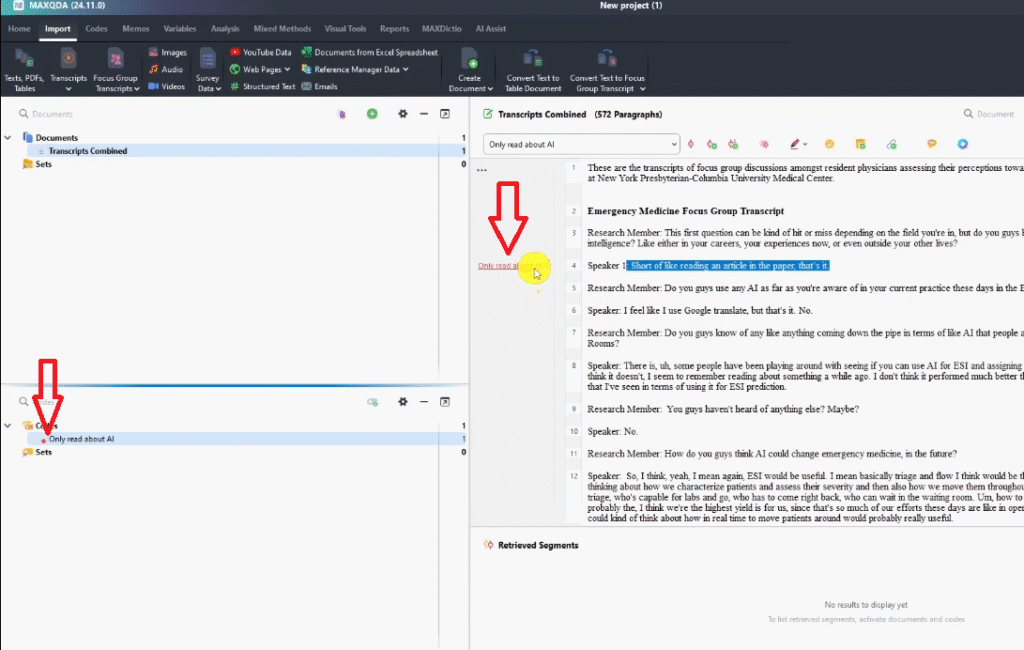Click the AI Assist icon in document toolbar
1024x650 pixels.
963,144
